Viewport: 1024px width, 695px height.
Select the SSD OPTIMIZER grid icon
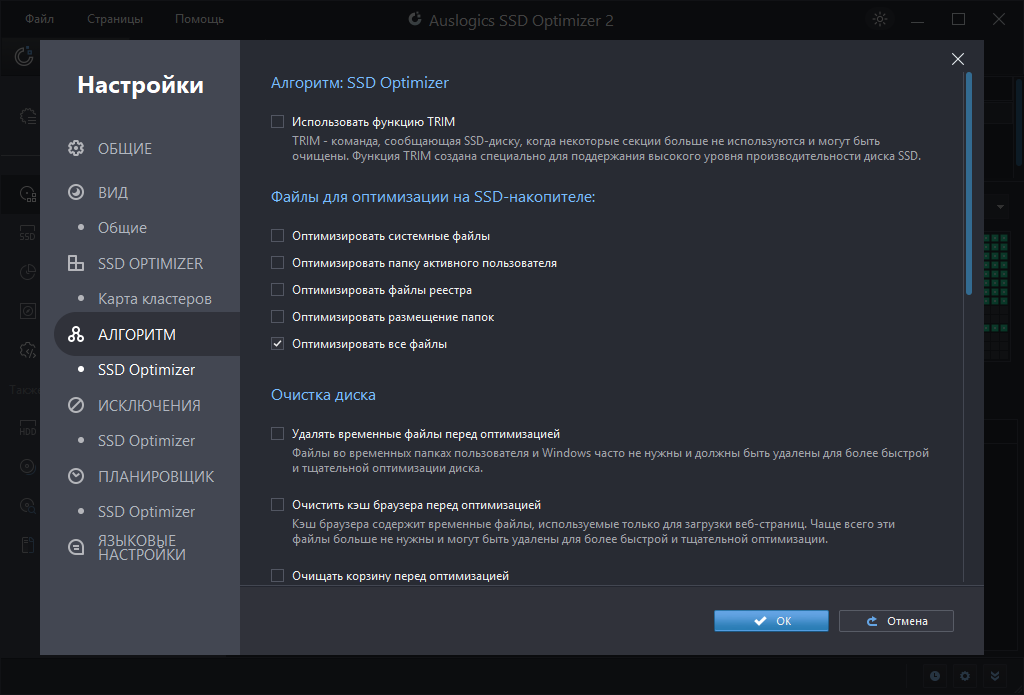click(x=76, y=263)
